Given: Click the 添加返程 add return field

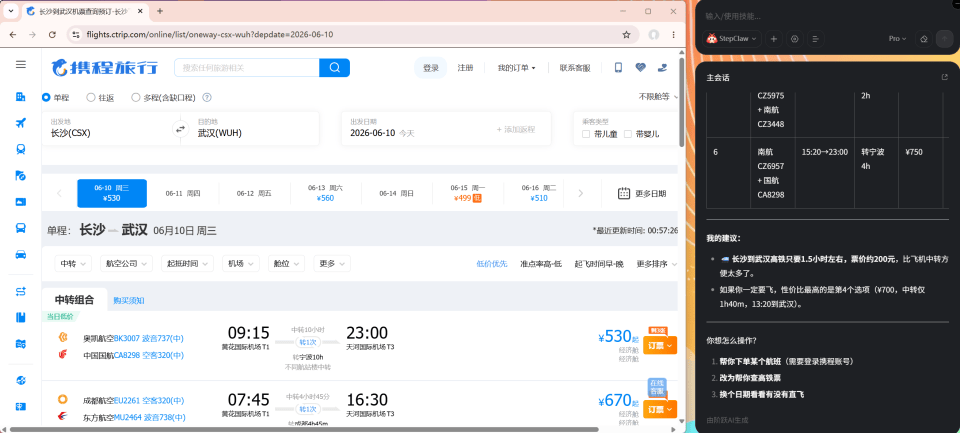Looking at the screenshot, I should [x=516, y=129].
